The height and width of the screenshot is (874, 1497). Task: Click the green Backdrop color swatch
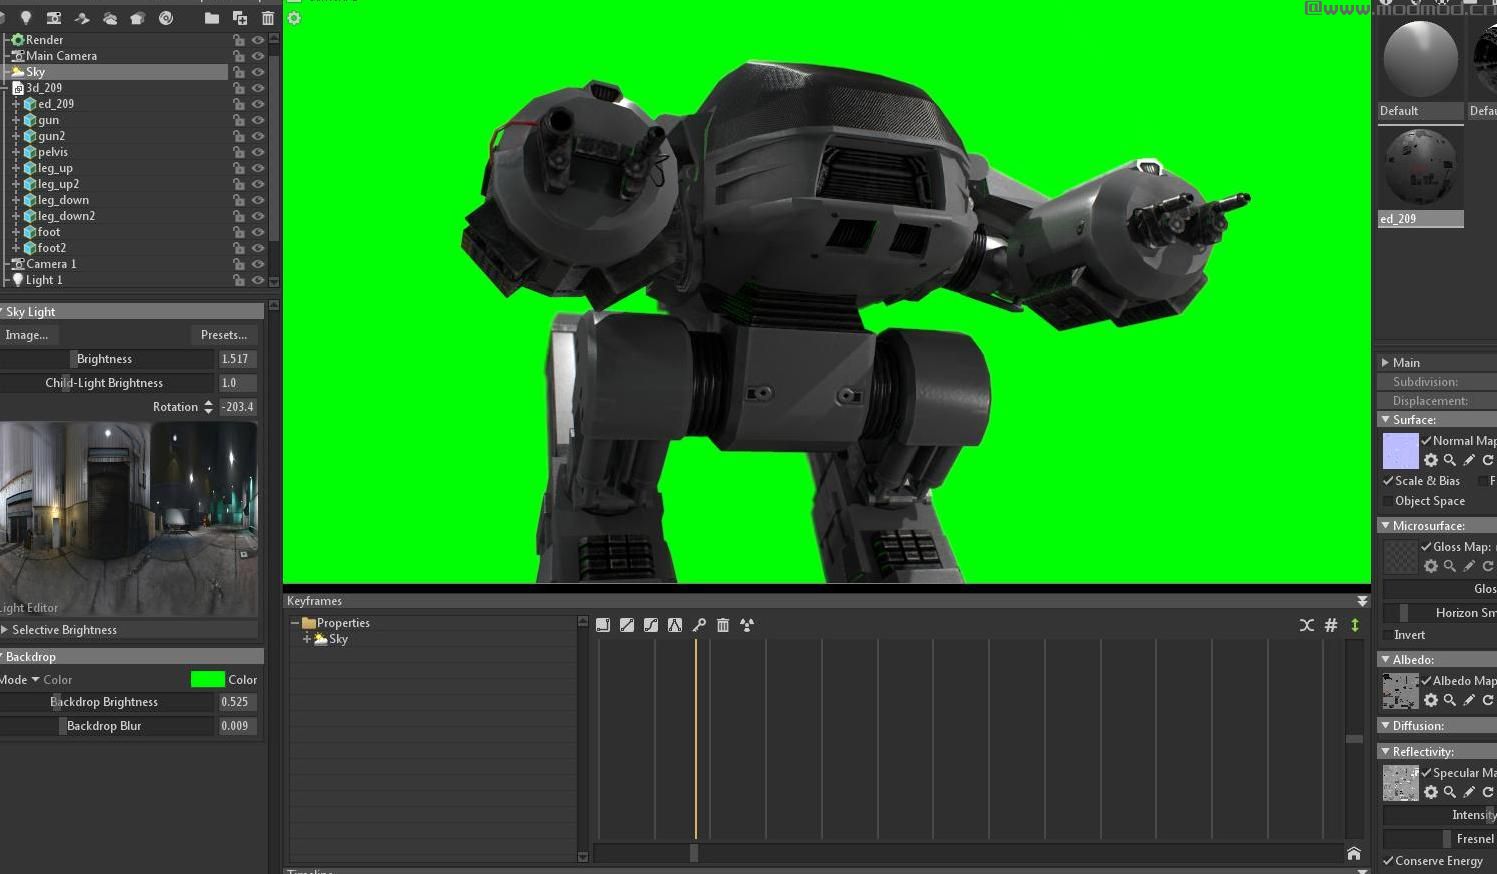[x=207, y=679]
